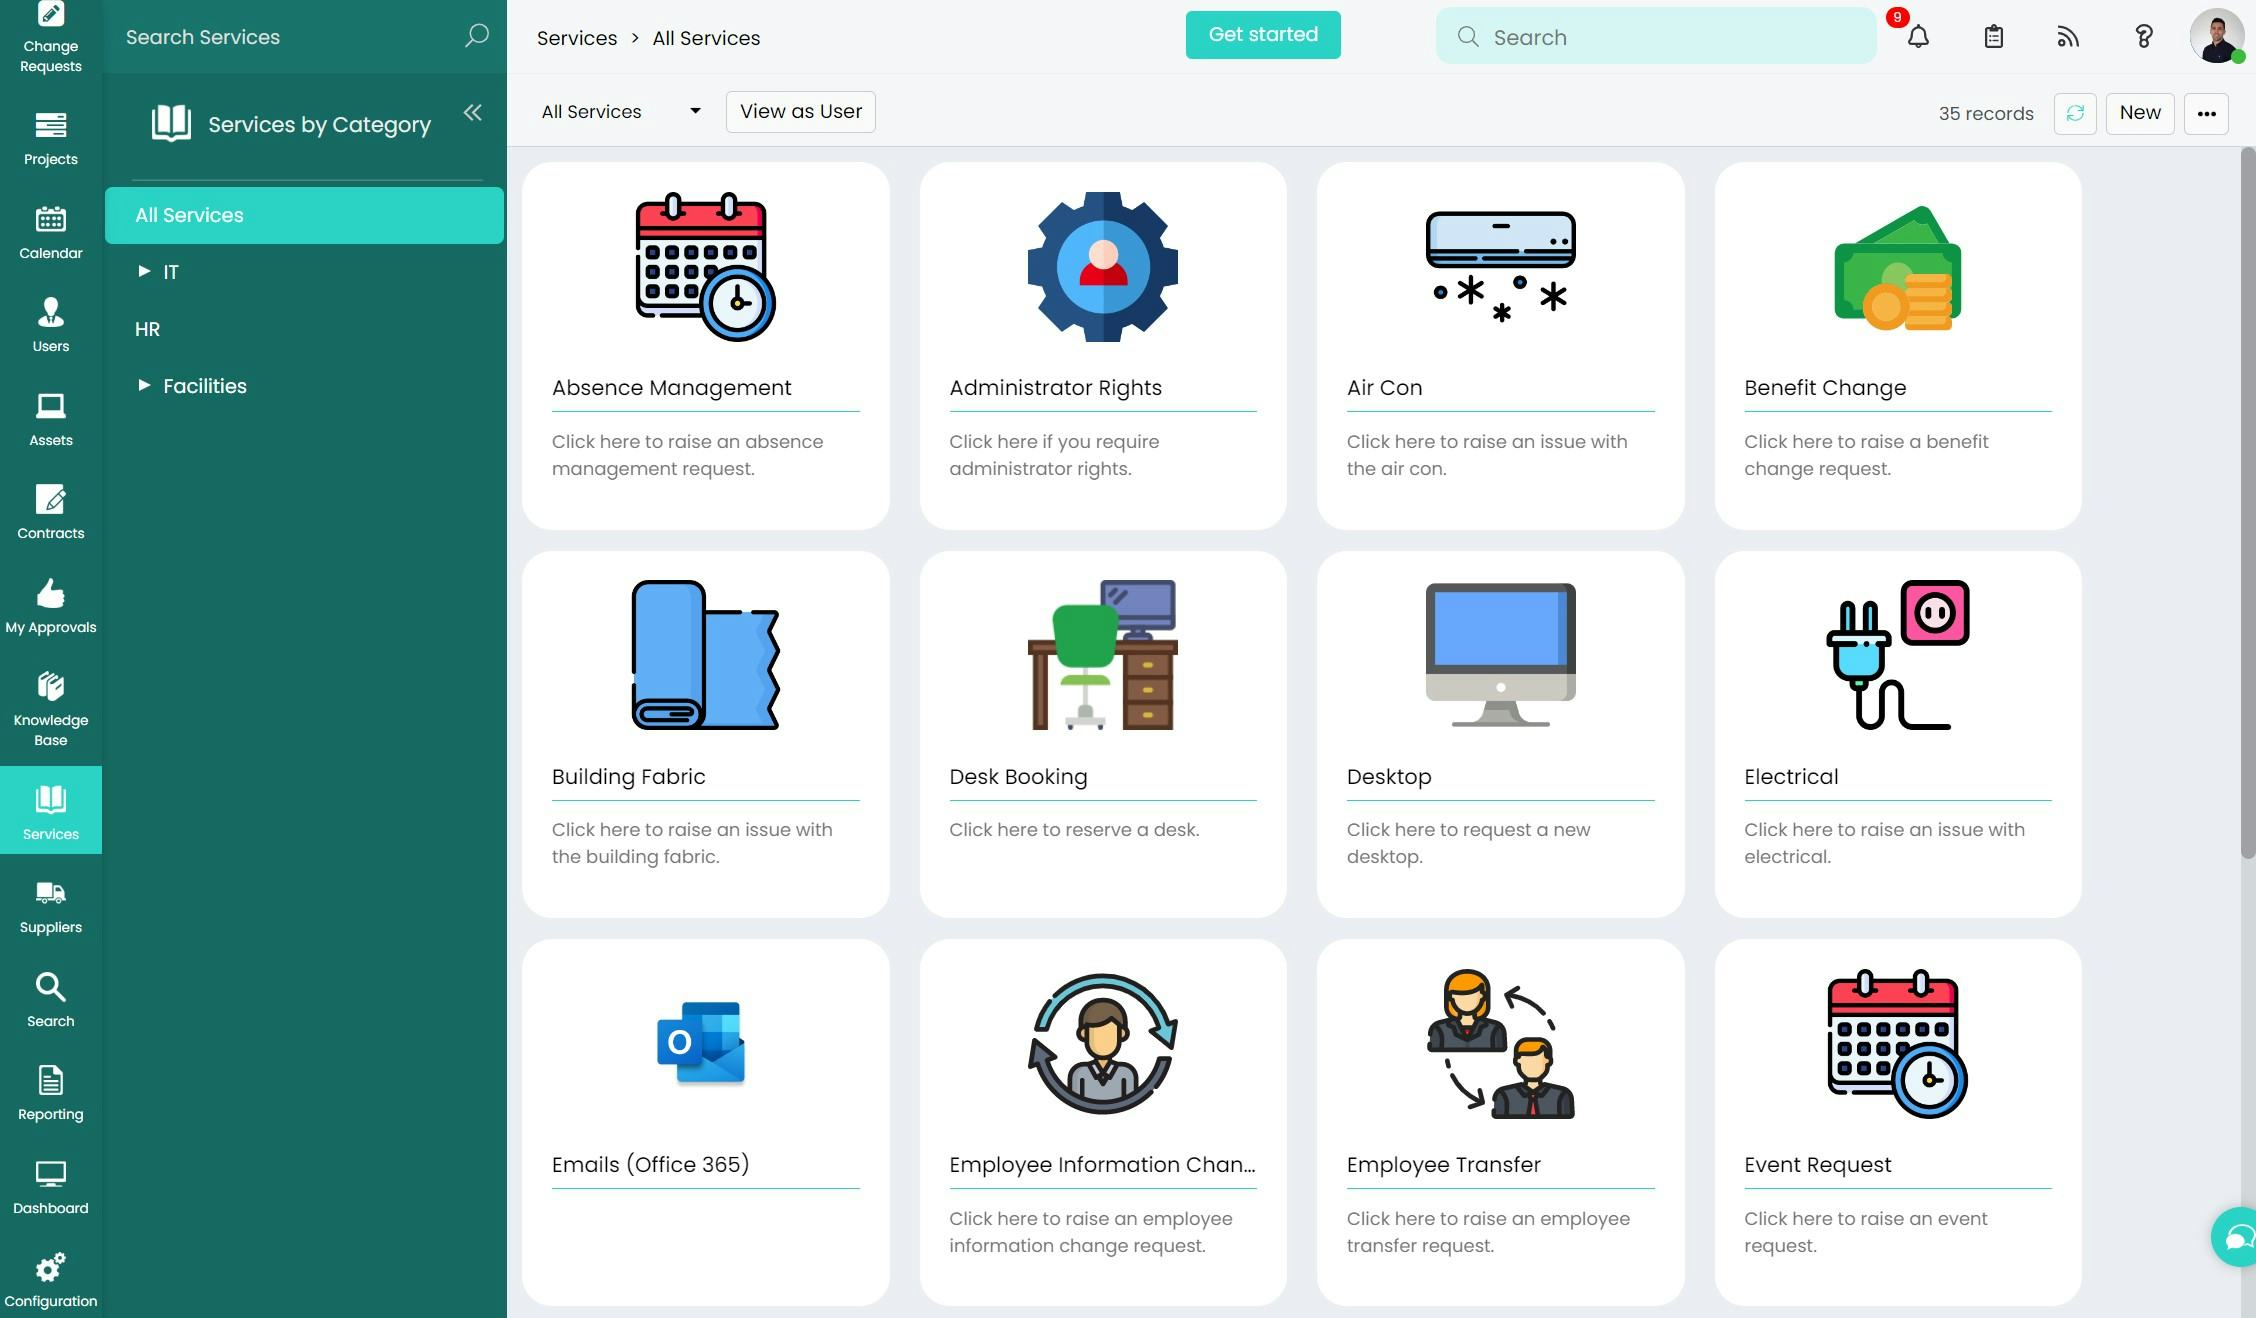The width and height of the screenshot is (2256, 1318).
Task: Open the RSS feed icon
Action: 2068,37
